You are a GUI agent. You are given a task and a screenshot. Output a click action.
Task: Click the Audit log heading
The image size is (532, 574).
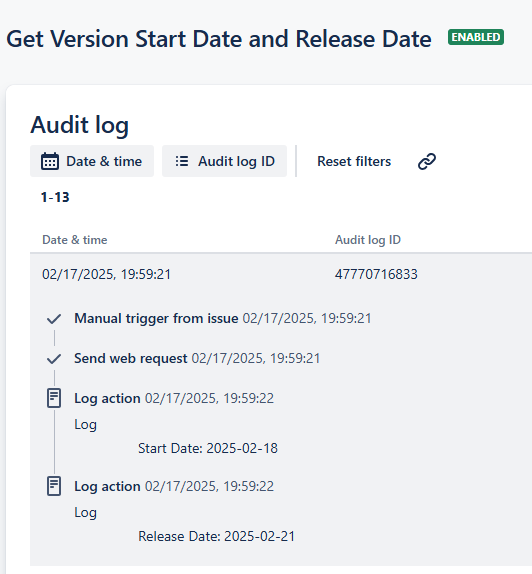pos(79,125)
